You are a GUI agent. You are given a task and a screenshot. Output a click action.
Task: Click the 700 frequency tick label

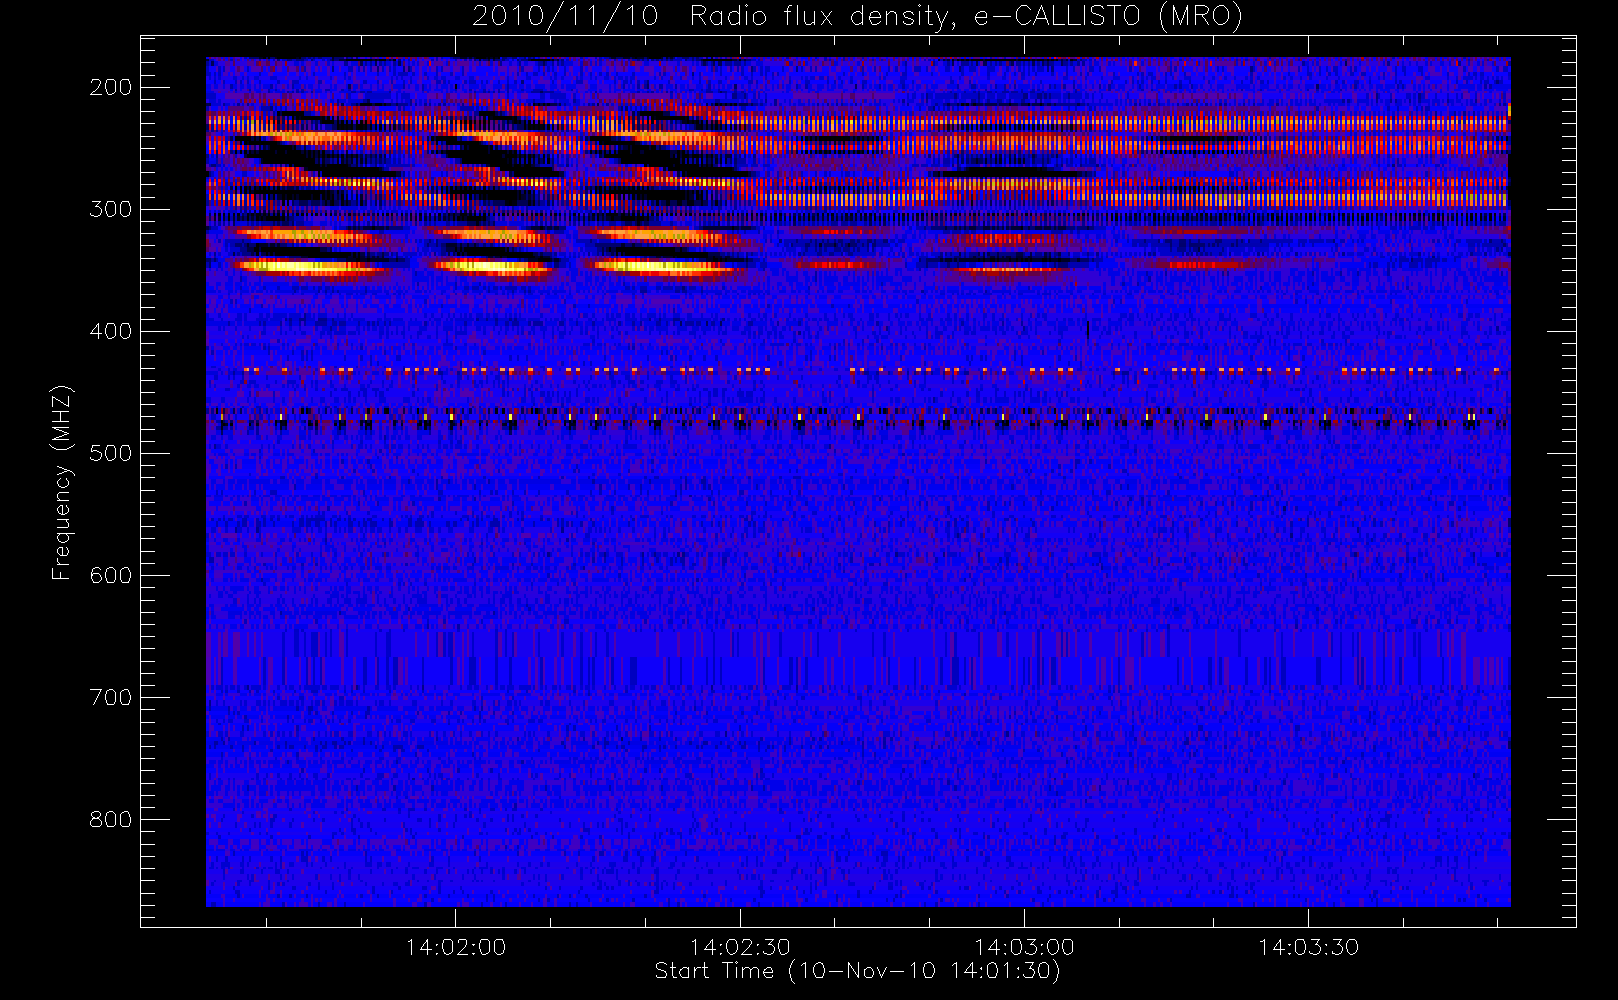pyautogui.click(x=110, y=697)
